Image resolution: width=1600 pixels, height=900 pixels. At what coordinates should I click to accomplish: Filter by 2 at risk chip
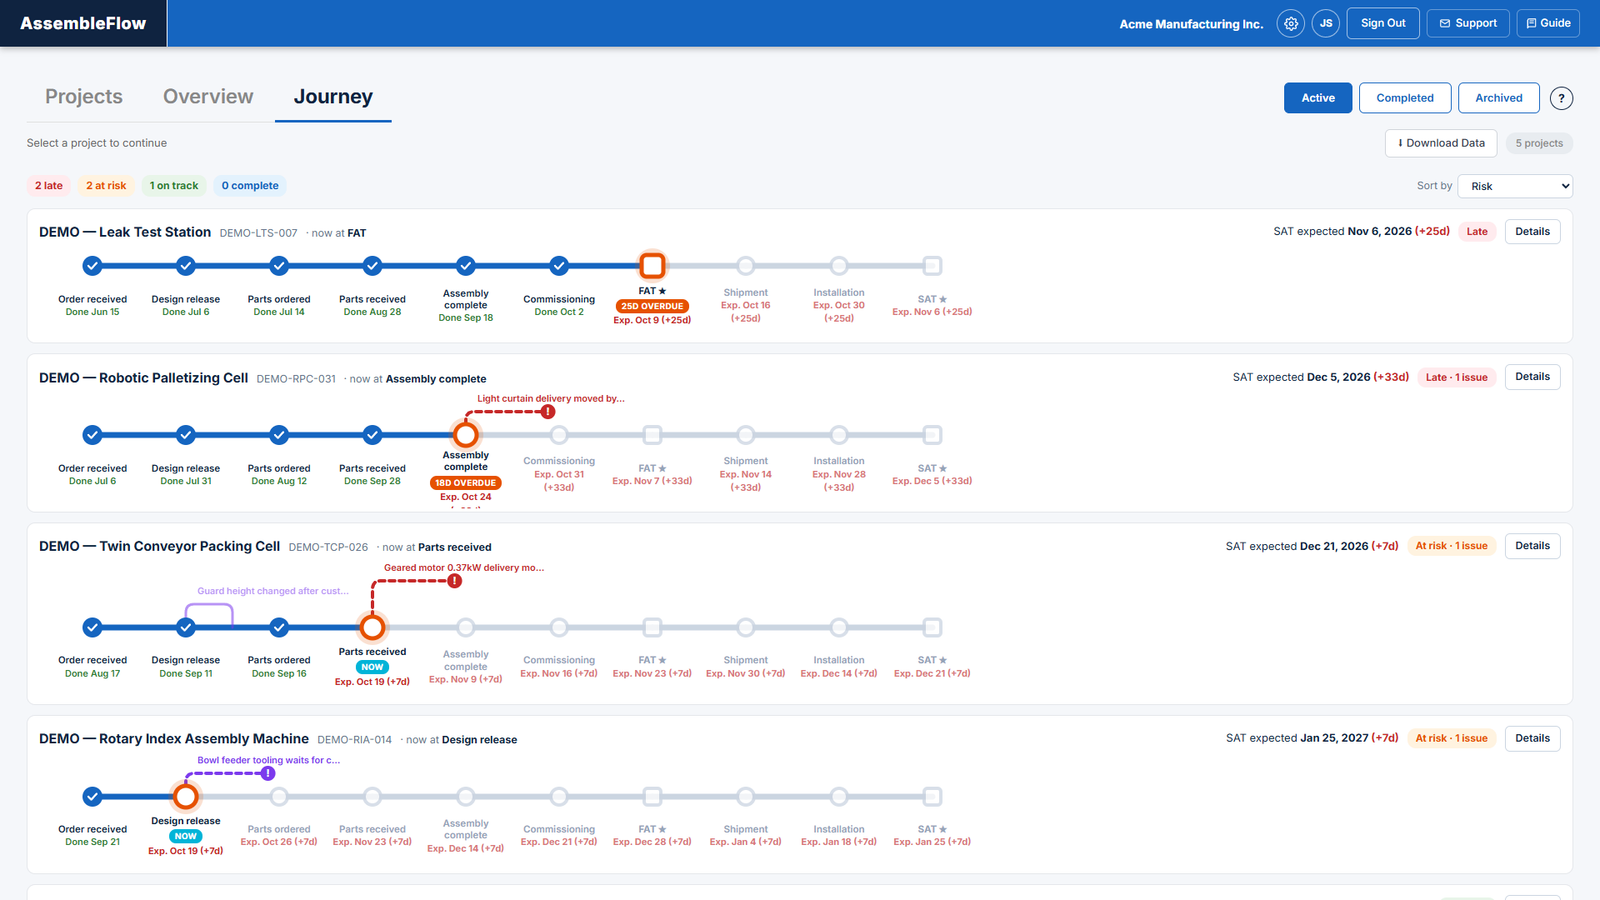pyautogui.click(x=106, y=186)
